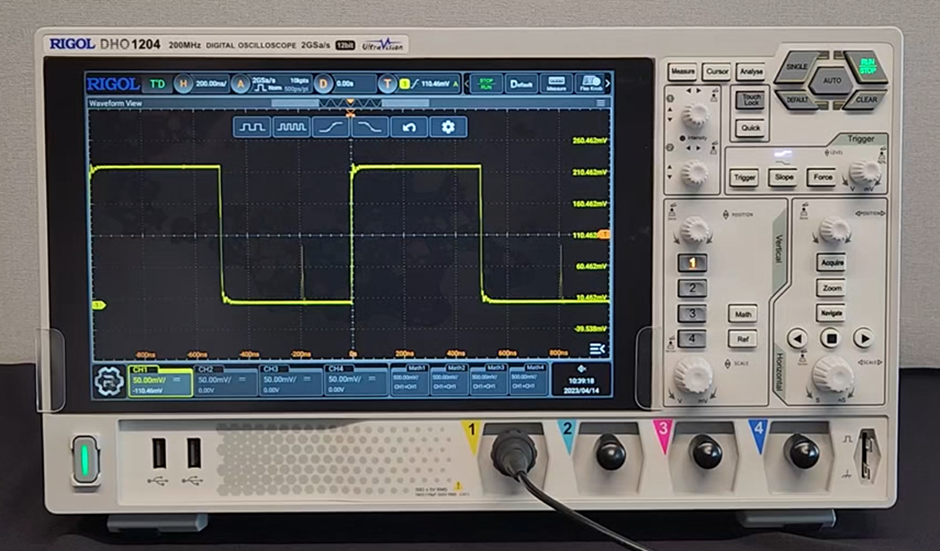Toggle the Touch Lock button
The height and width of the screenshot is (551, 940).
coord(751,99)
